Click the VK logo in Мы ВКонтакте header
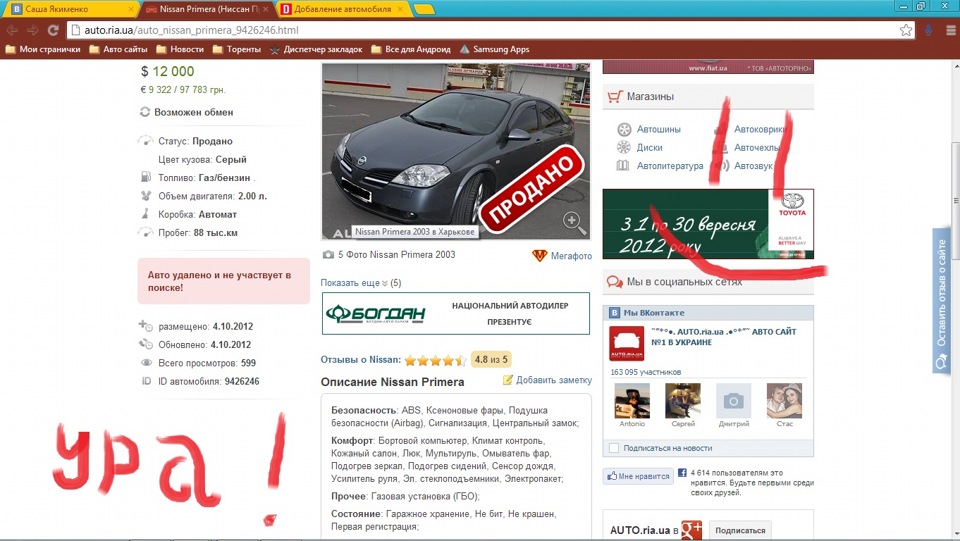Viewport: 960px width, 541px height. [614, 313]
